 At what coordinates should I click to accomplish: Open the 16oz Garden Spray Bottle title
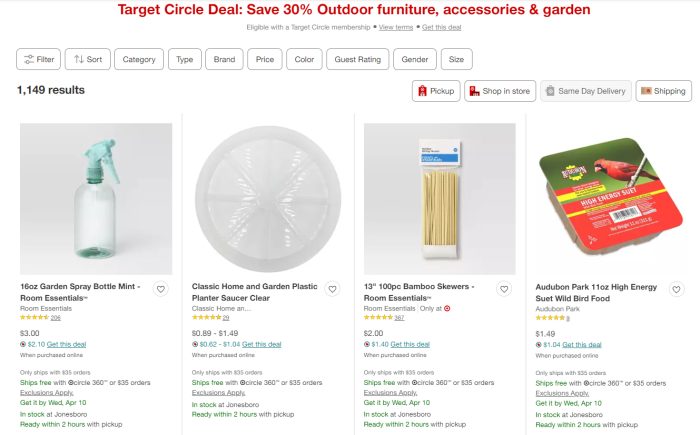(x=80, y=287)
